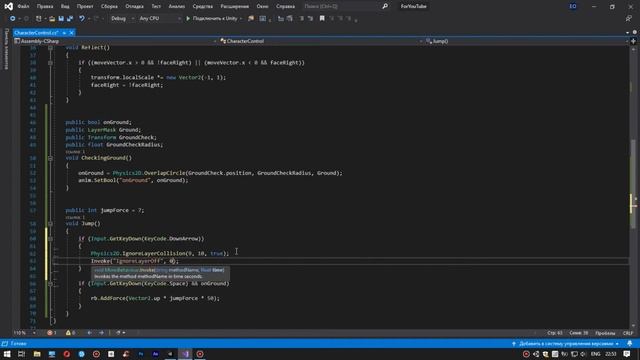
Task: Click the IgnoreLayerCollision code line
Action: 160,253
